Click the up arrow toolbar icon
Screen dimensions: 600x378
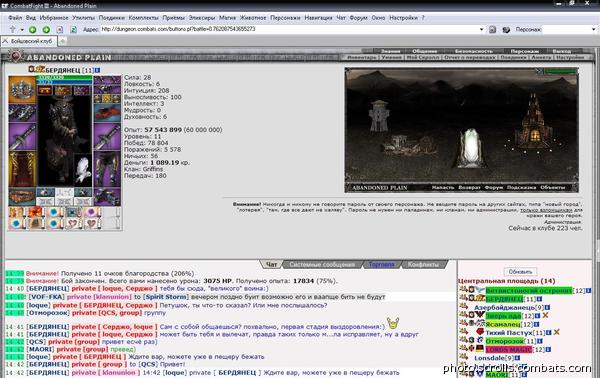pos(13,29)
